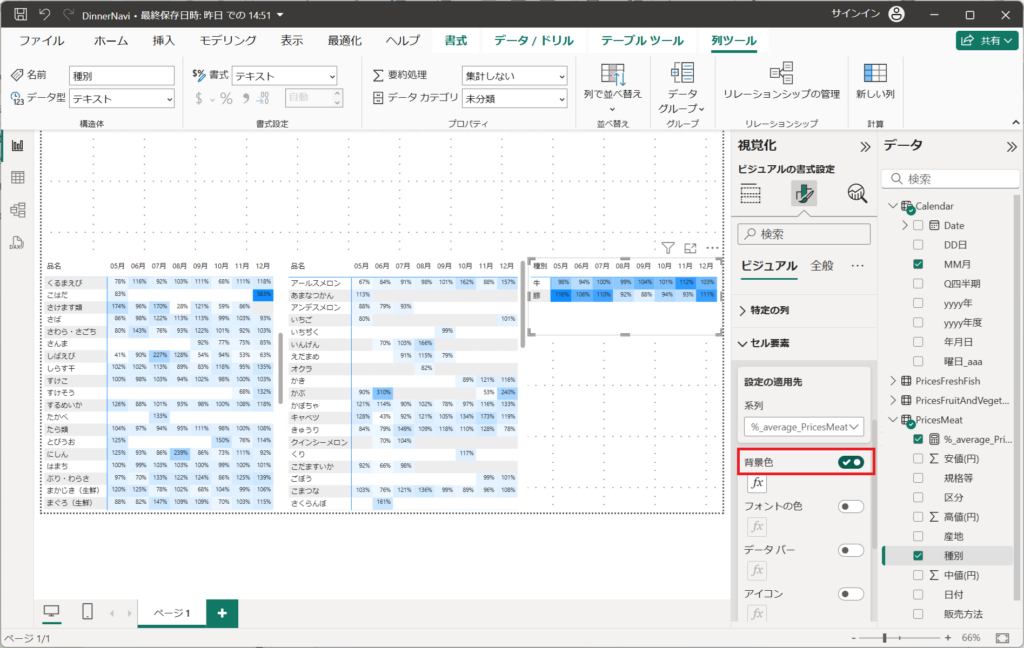Screen dimensions: 1024x648
Task: Click the zoom slider in status bar
Action: (885, 637)
